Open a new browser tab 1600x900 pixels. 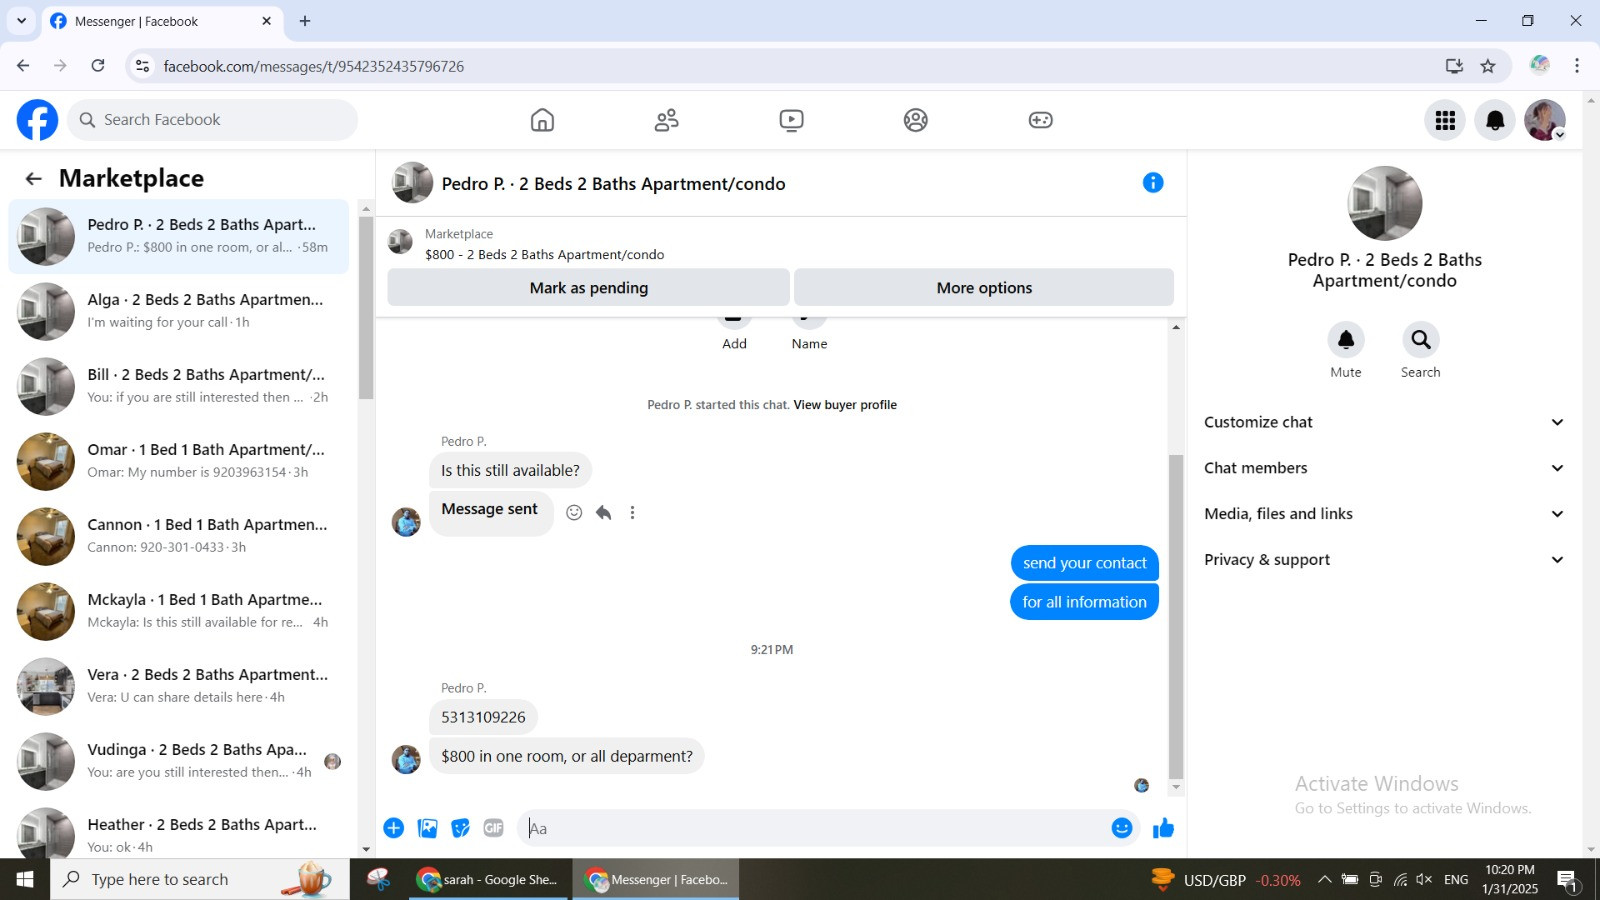point(305,21)
